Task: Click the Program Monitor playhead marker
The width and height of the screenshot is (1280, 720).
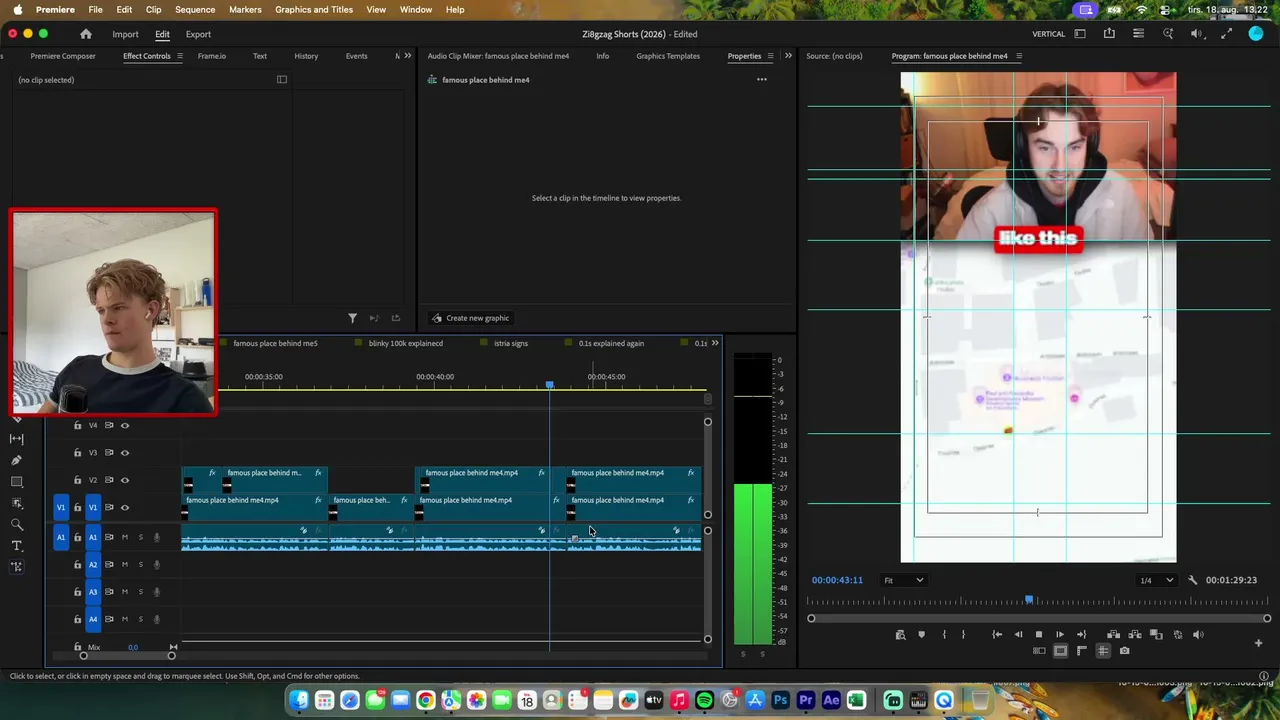Action: point(1029,600)
